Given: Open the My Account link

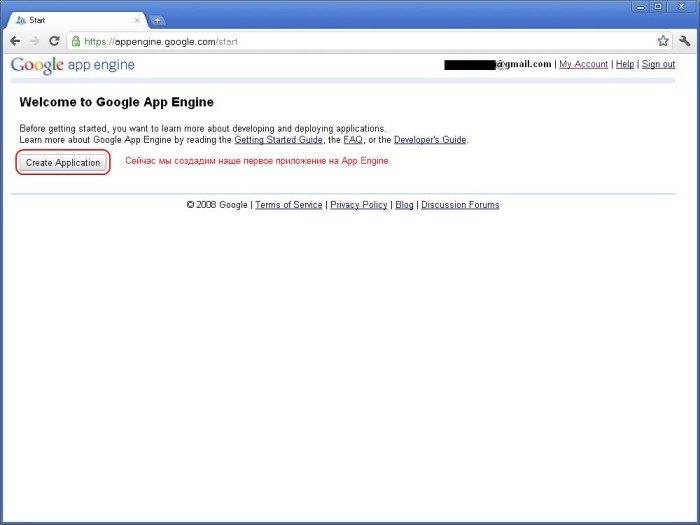Looking at the screenshot, I should (583, 64).
